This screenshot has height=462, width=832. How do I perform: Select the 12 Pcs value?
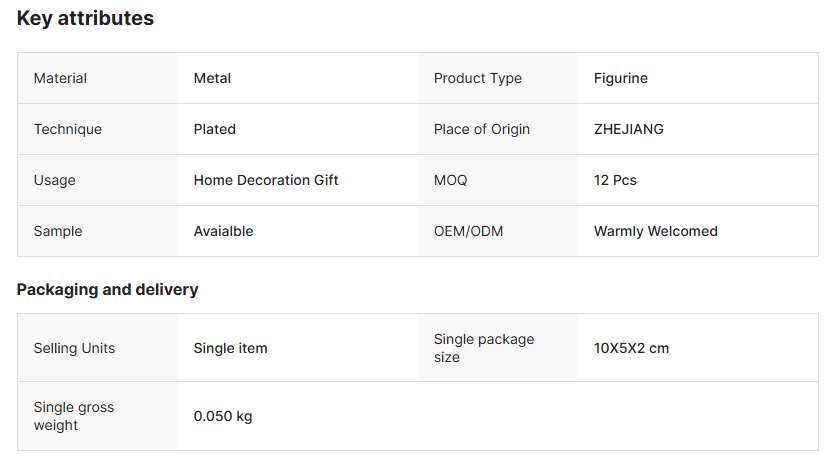pos(615,180)
